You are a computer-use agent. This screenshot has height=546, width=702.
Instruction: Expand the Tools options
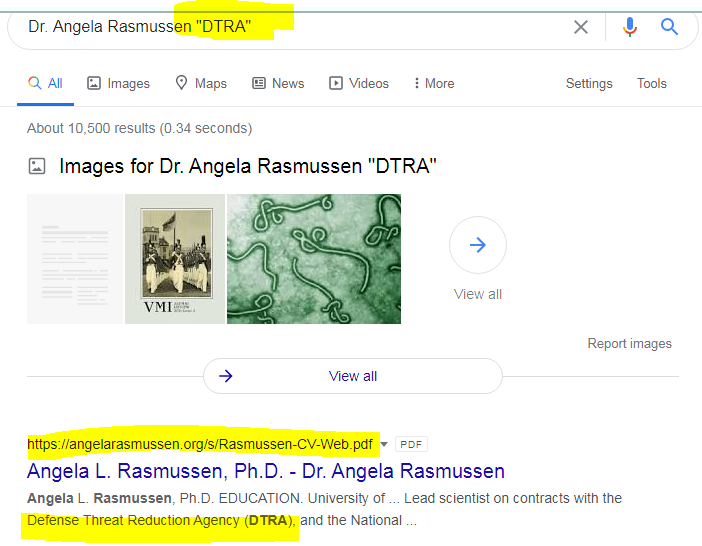(x=652, y=84)
